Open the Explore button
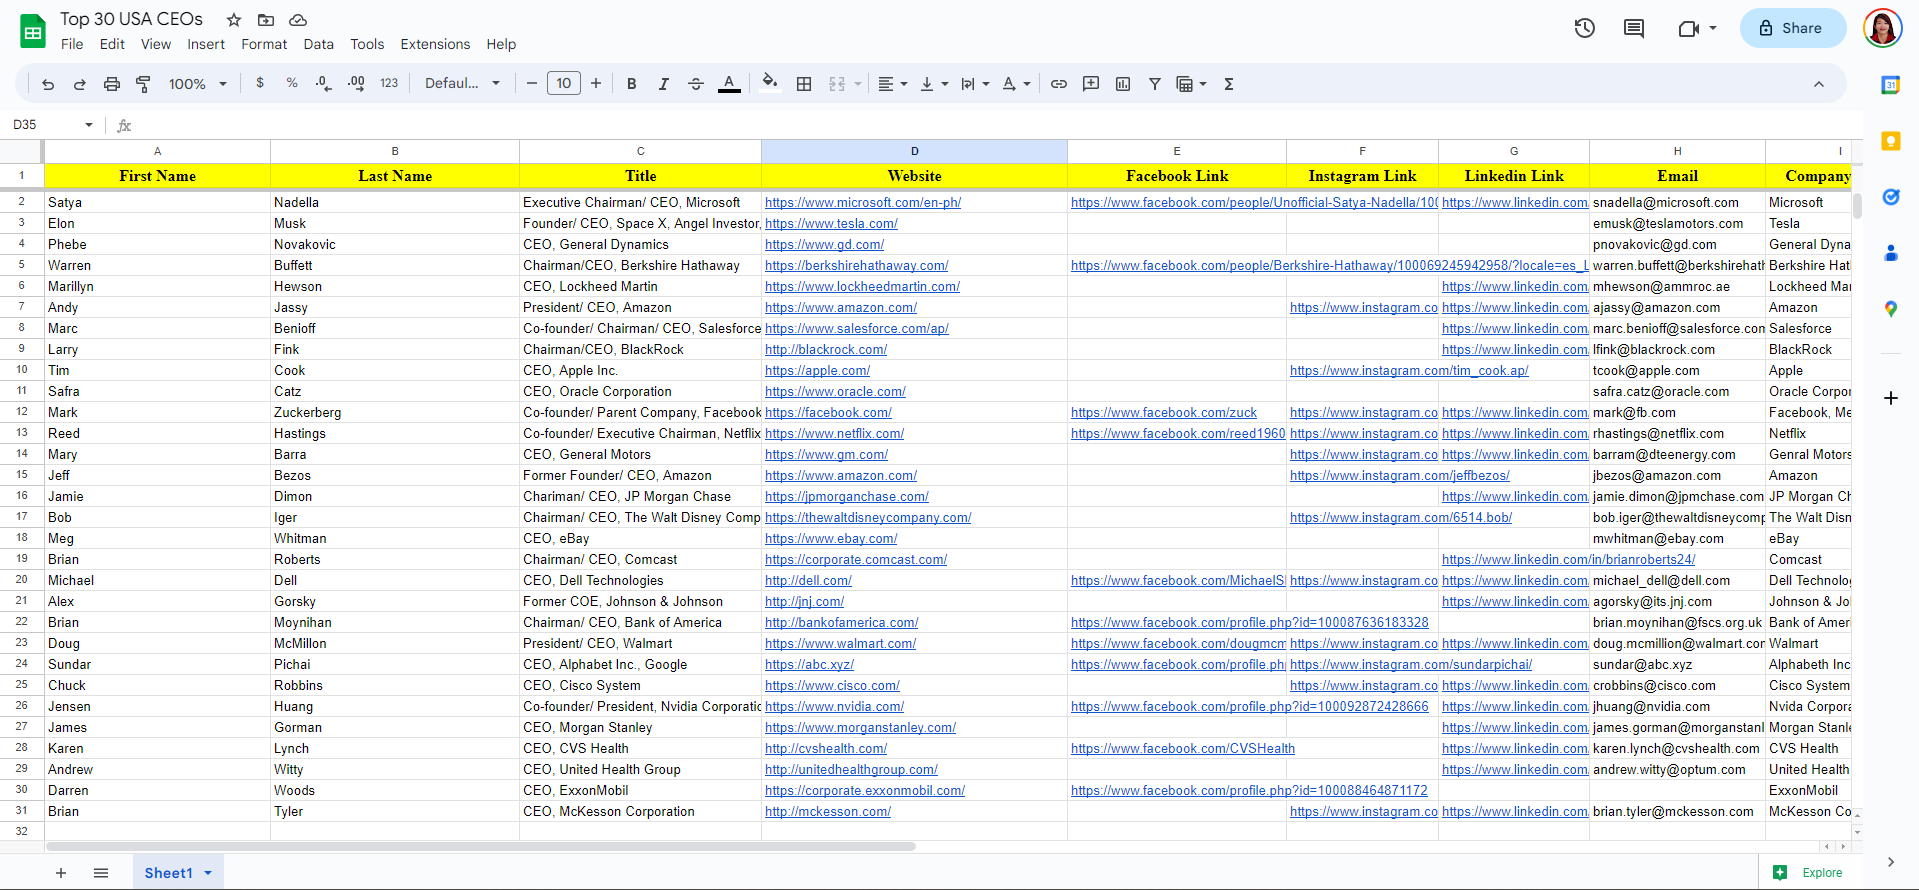 coord(1808,872)
